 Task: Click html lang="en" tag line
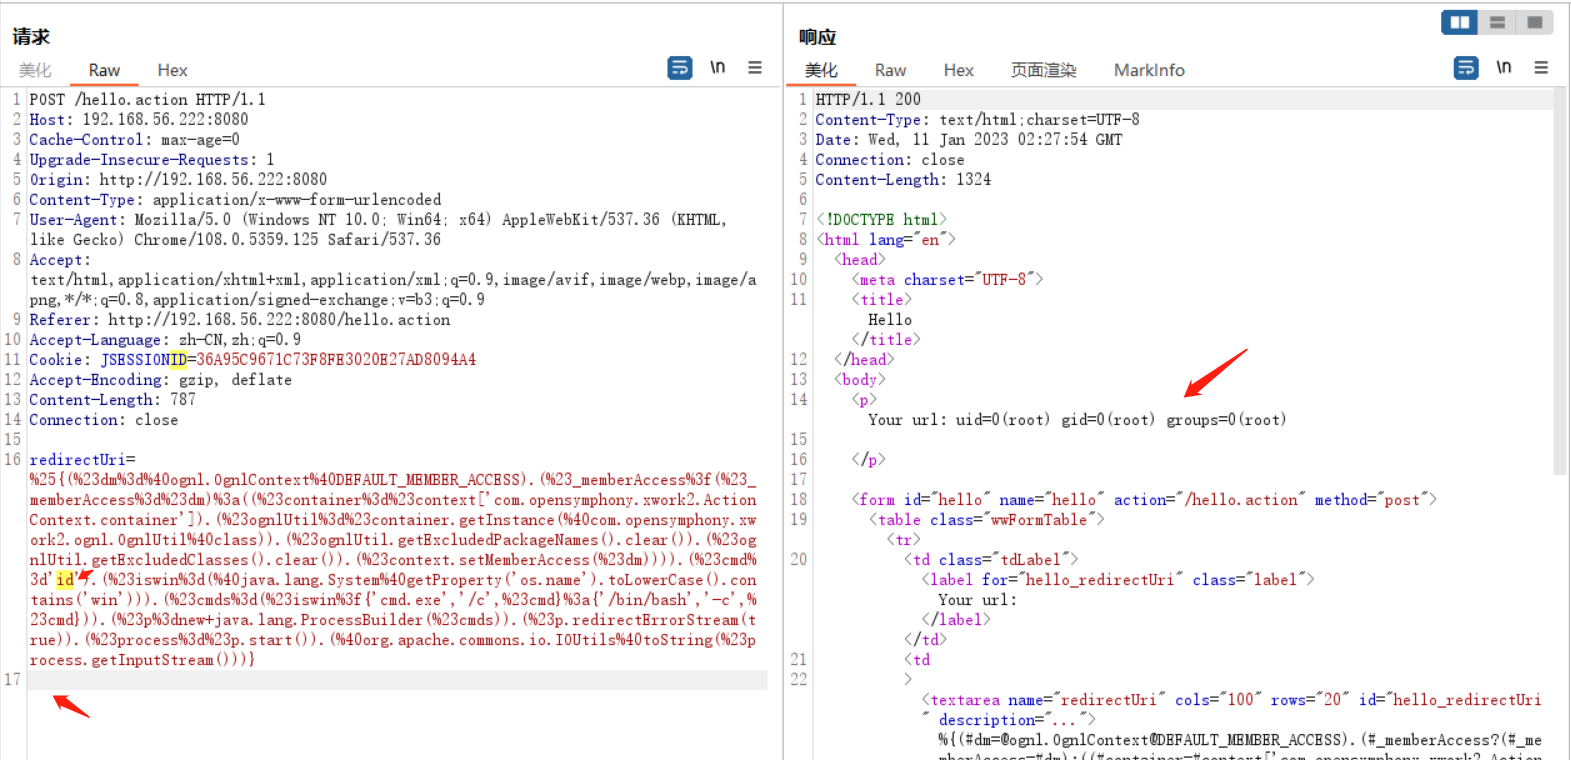[x=886, y=240]
